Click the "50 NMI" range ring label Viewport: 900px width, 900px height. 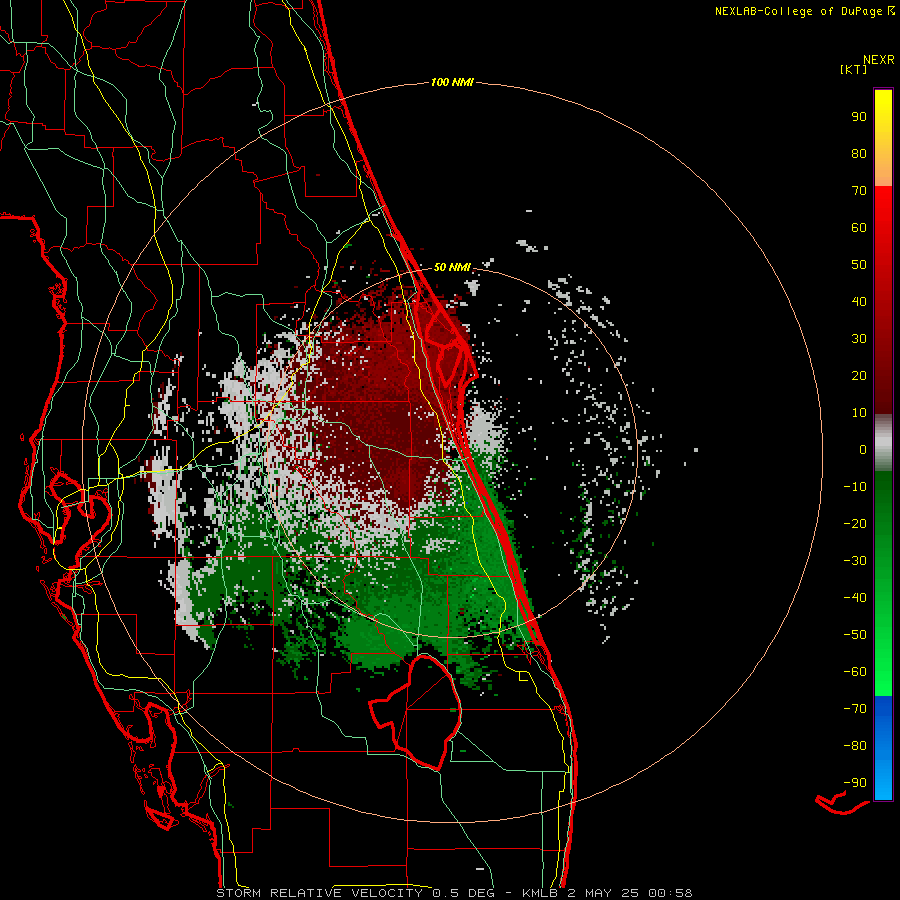[452, 267]
